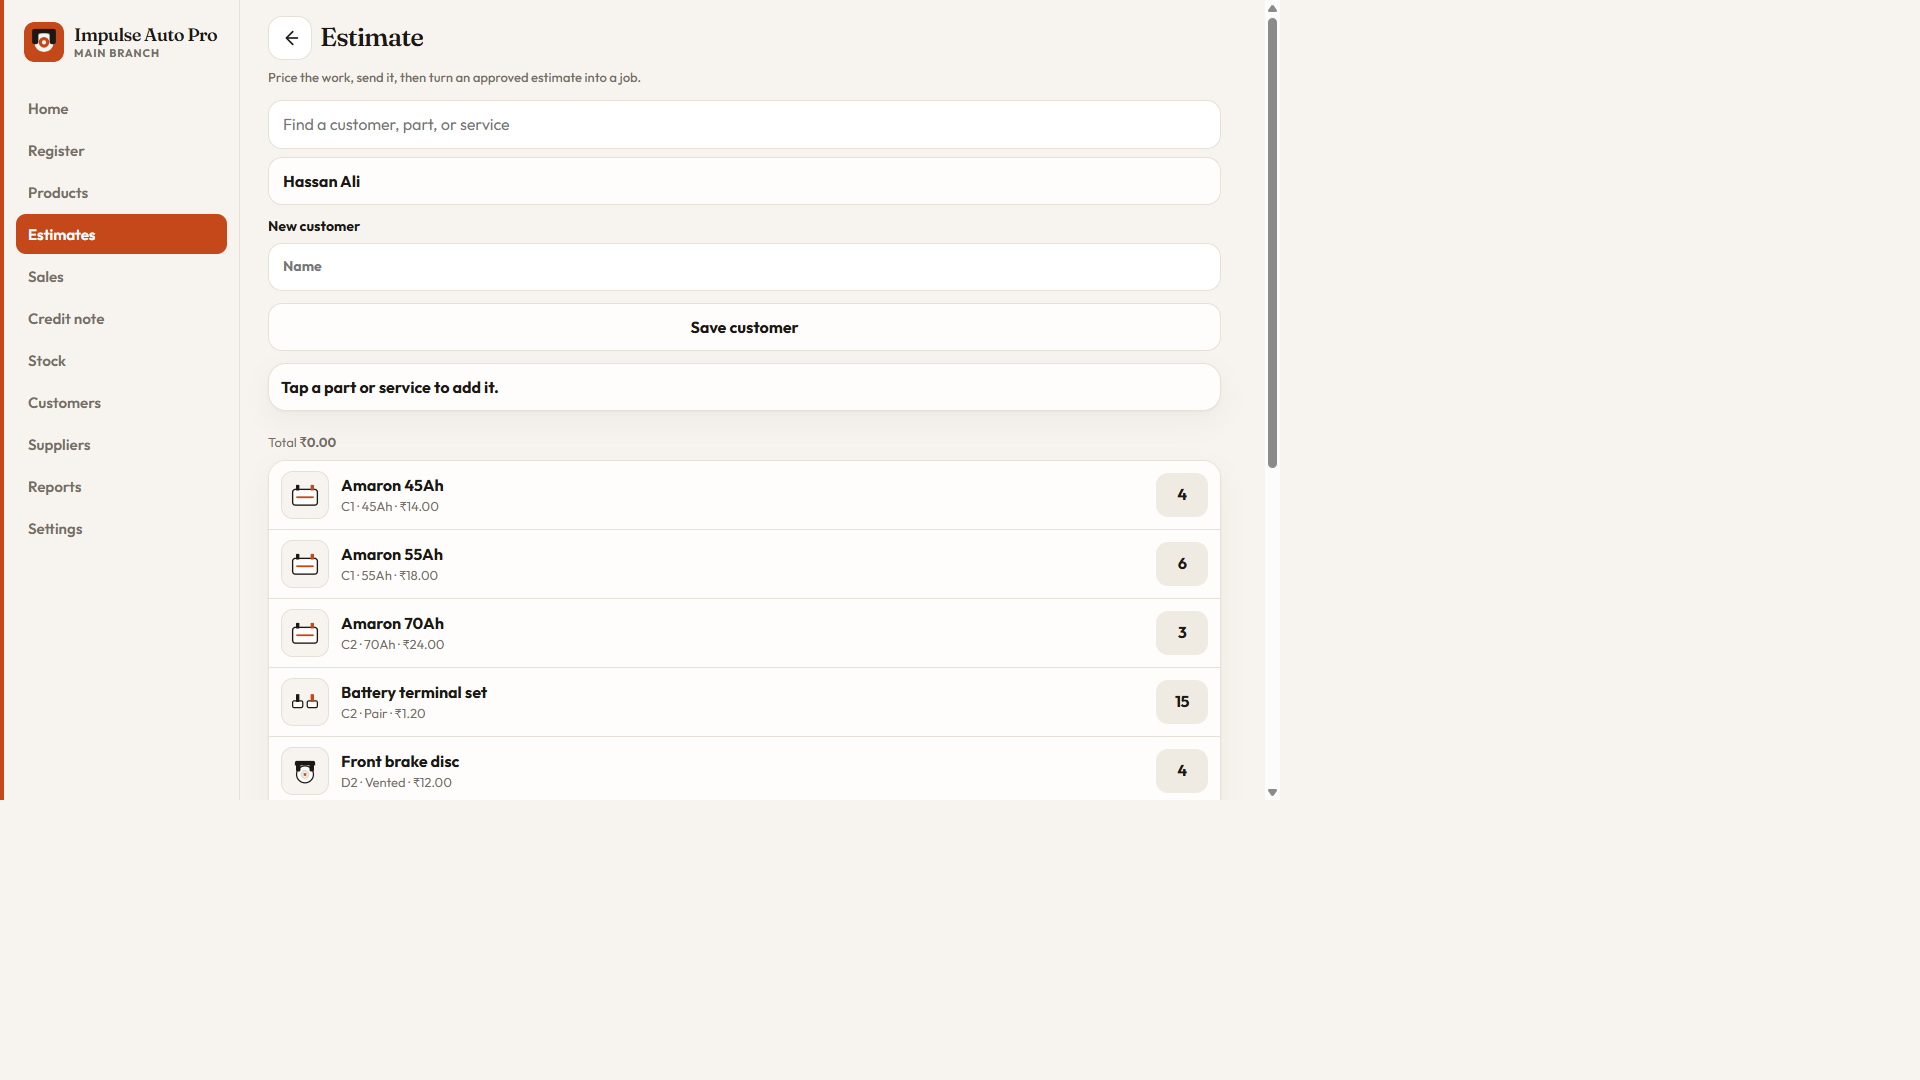The image size is (1920, 1080).
Task: View the Reports page
Action: click(121, 487)
